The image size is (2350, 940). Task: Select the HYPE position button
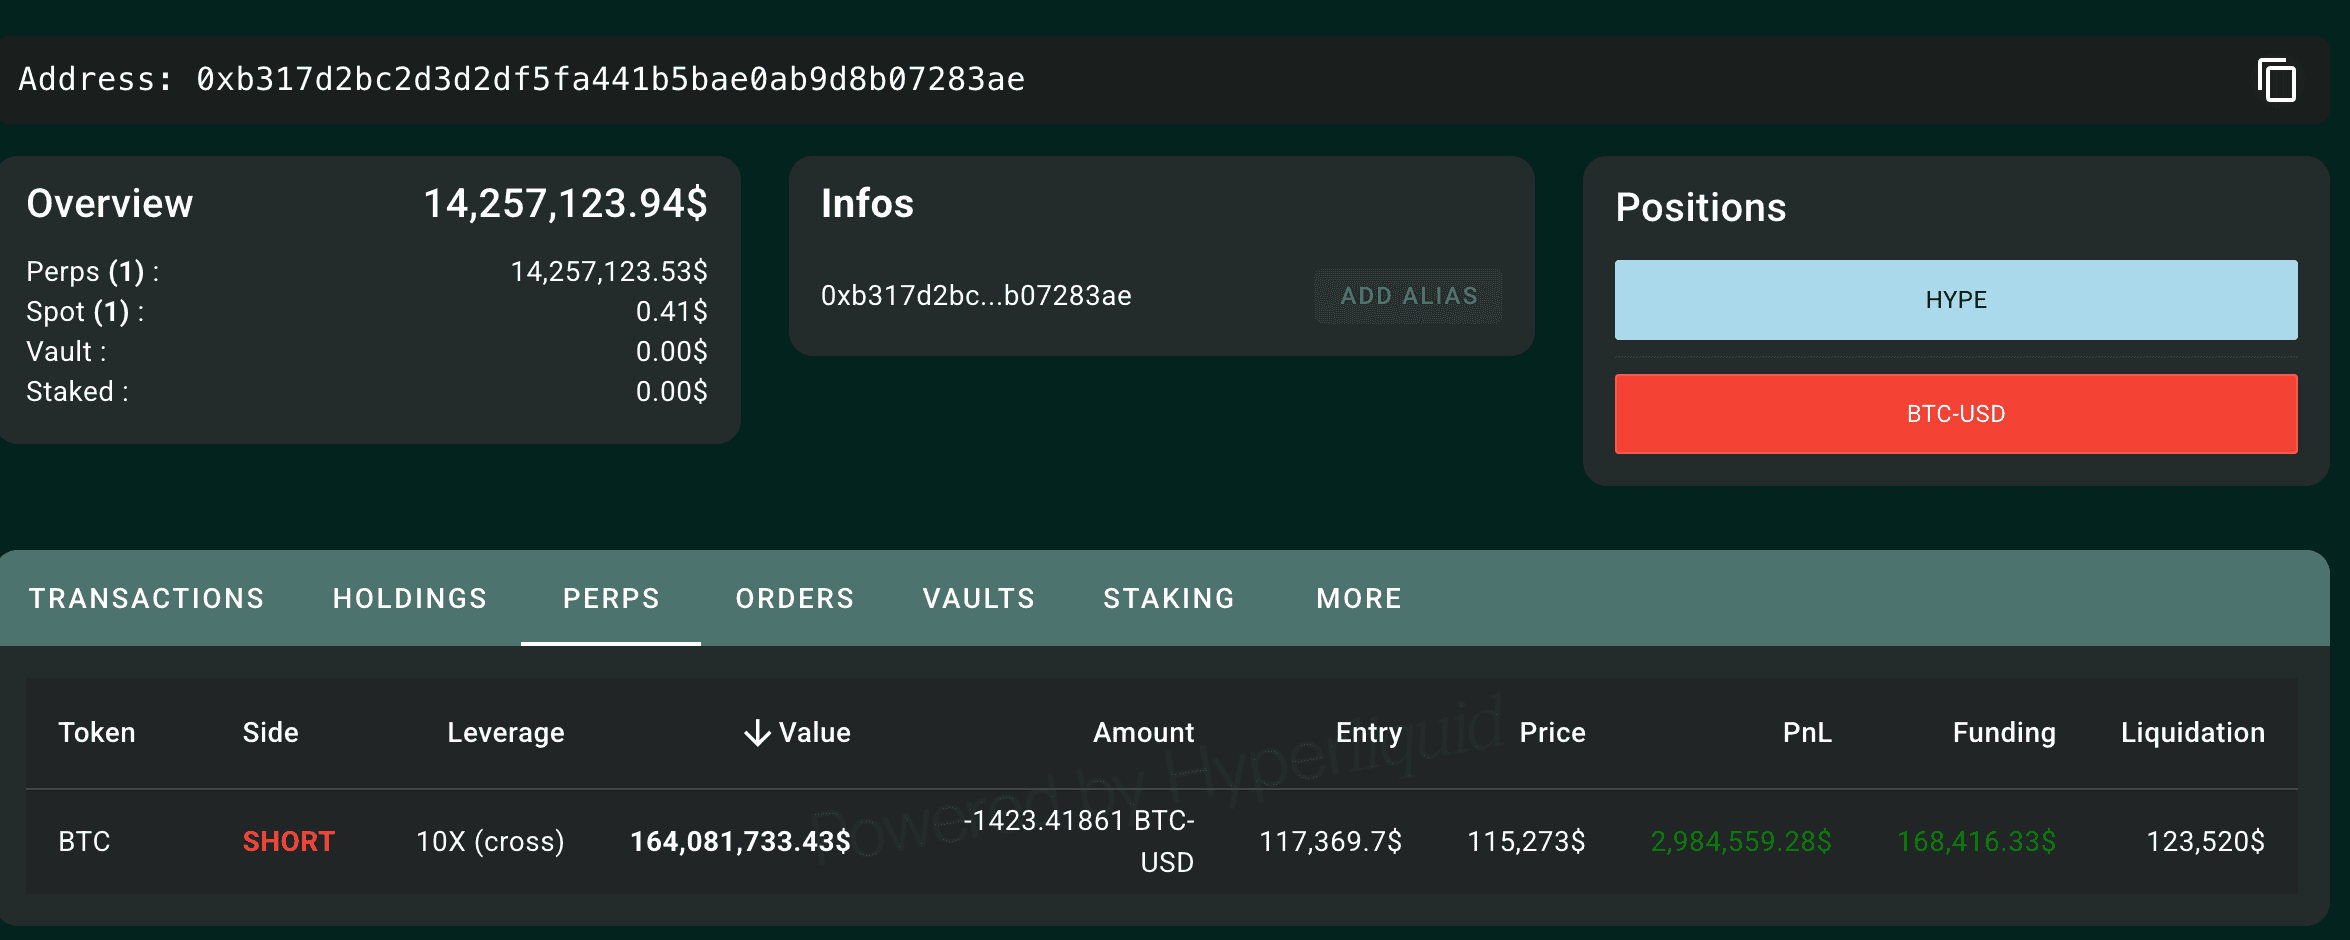point(1955,300)
